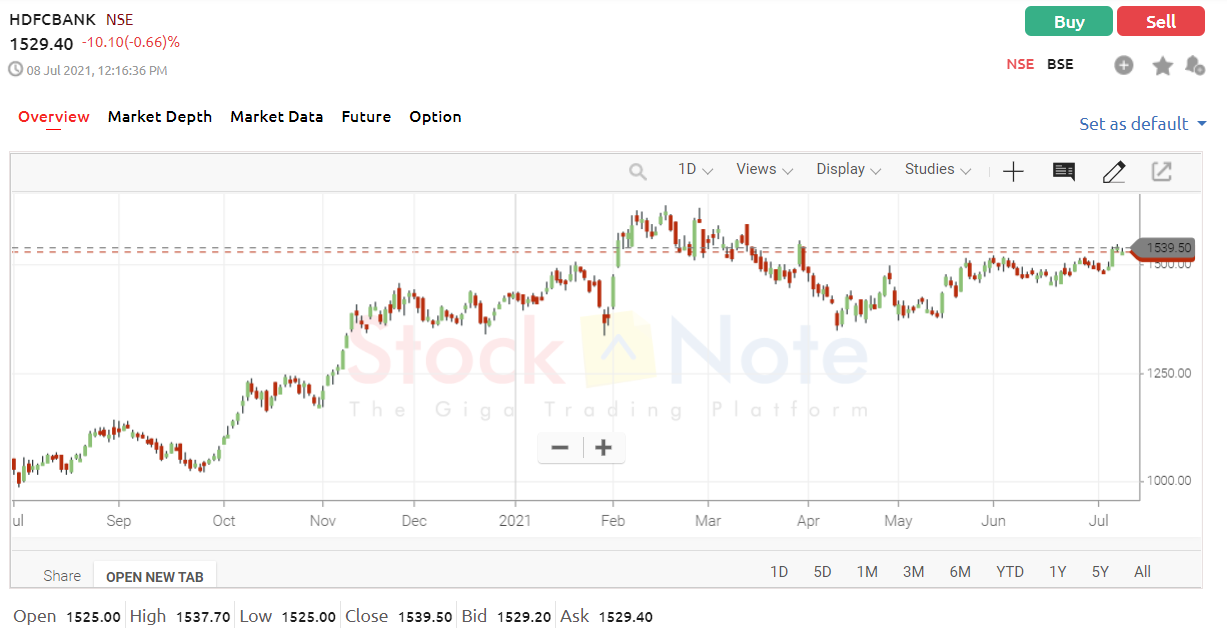Click OPEN NEW TAB below the chart
This screenshot has height=639, width=1227.
point(155,576)
